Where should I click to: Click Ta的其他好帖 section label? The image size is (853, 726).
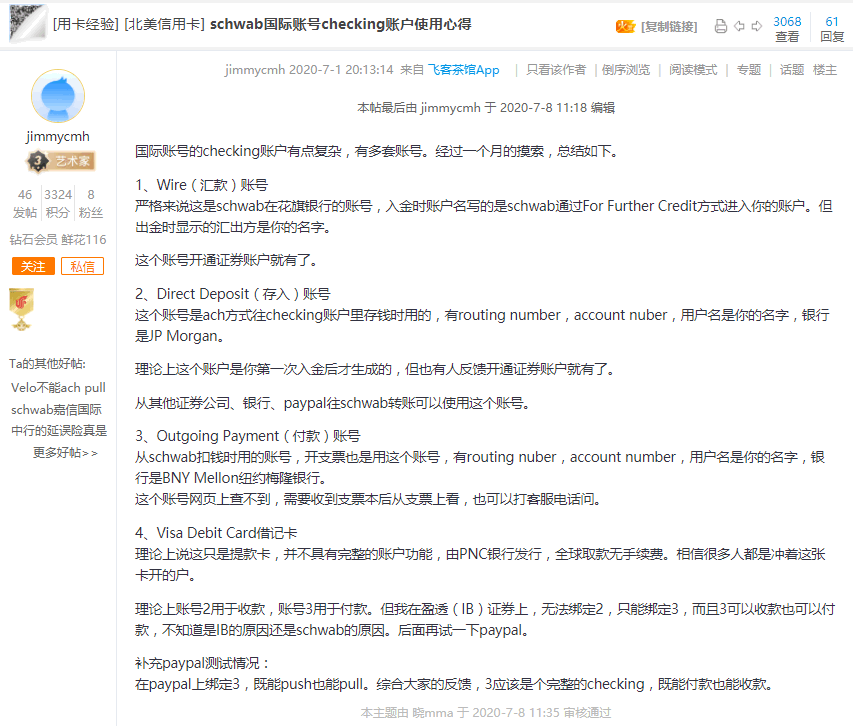47,364
